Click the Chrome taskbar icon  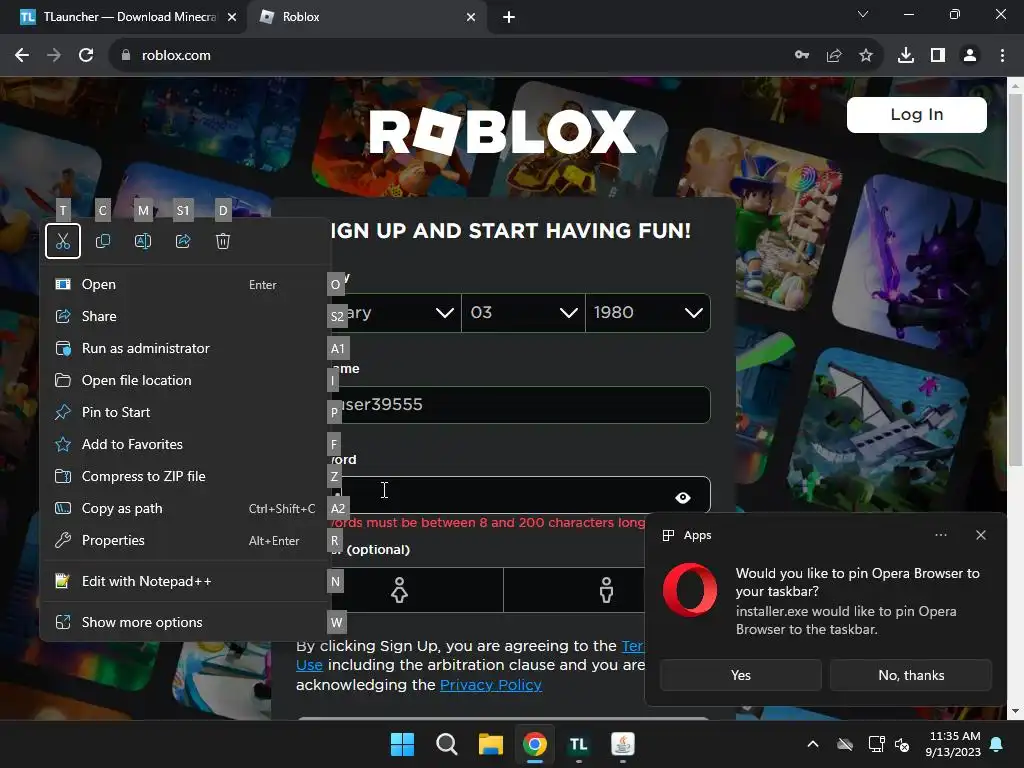[535, 744]
